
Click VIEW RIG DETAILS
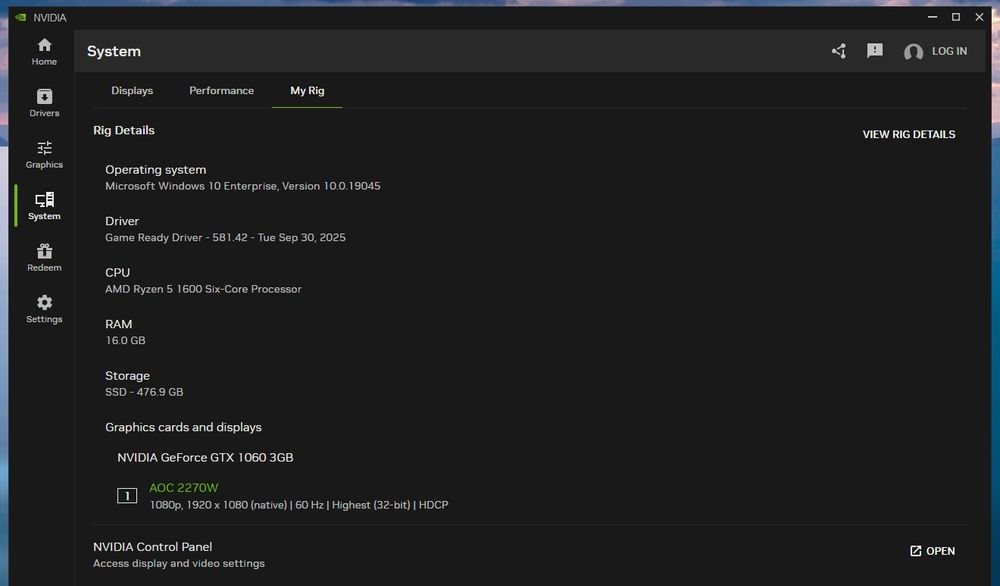tap(909, 135)
